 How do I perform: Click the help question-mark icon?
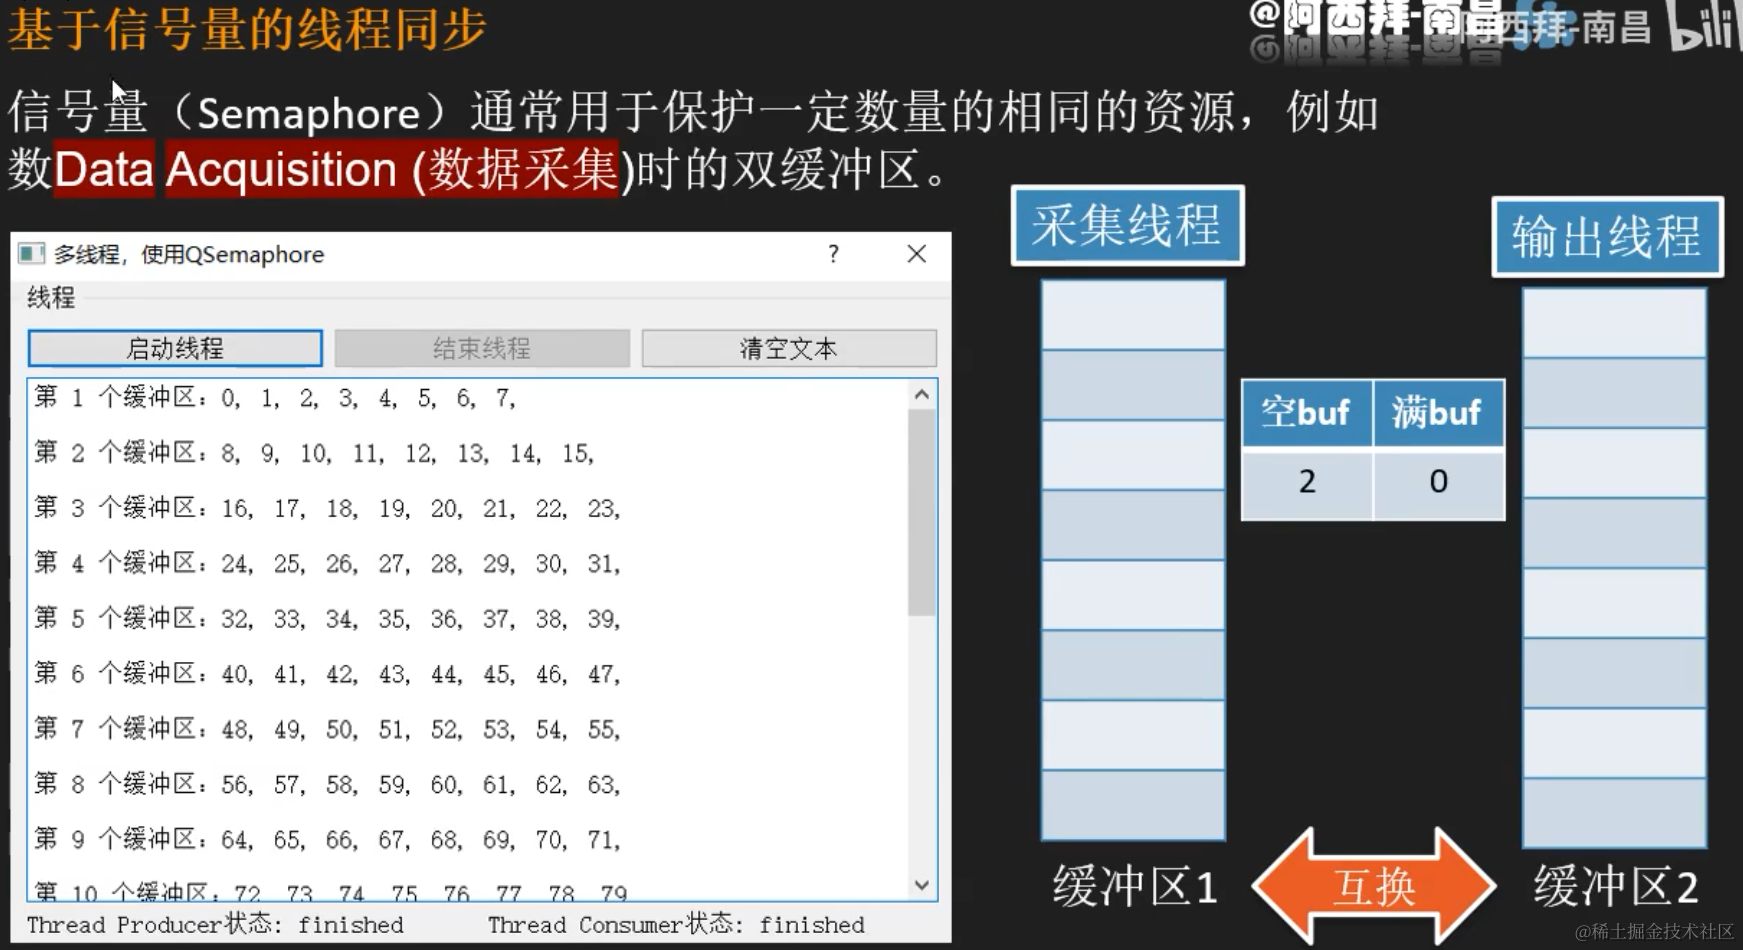click(832, 255)
